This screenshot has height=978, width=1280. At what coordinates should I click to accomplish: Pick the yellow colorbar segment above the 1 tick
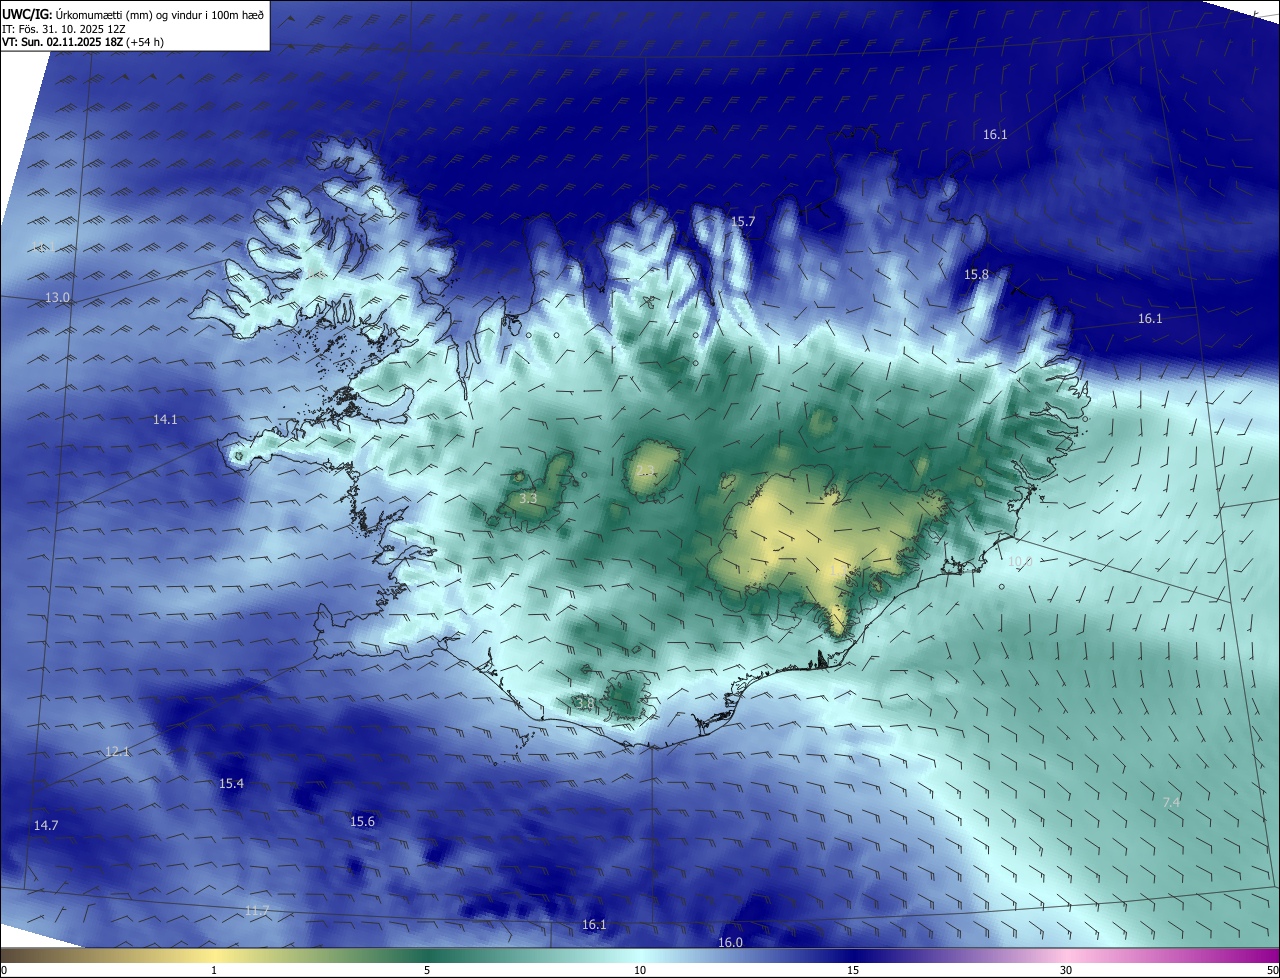[214, 955]
